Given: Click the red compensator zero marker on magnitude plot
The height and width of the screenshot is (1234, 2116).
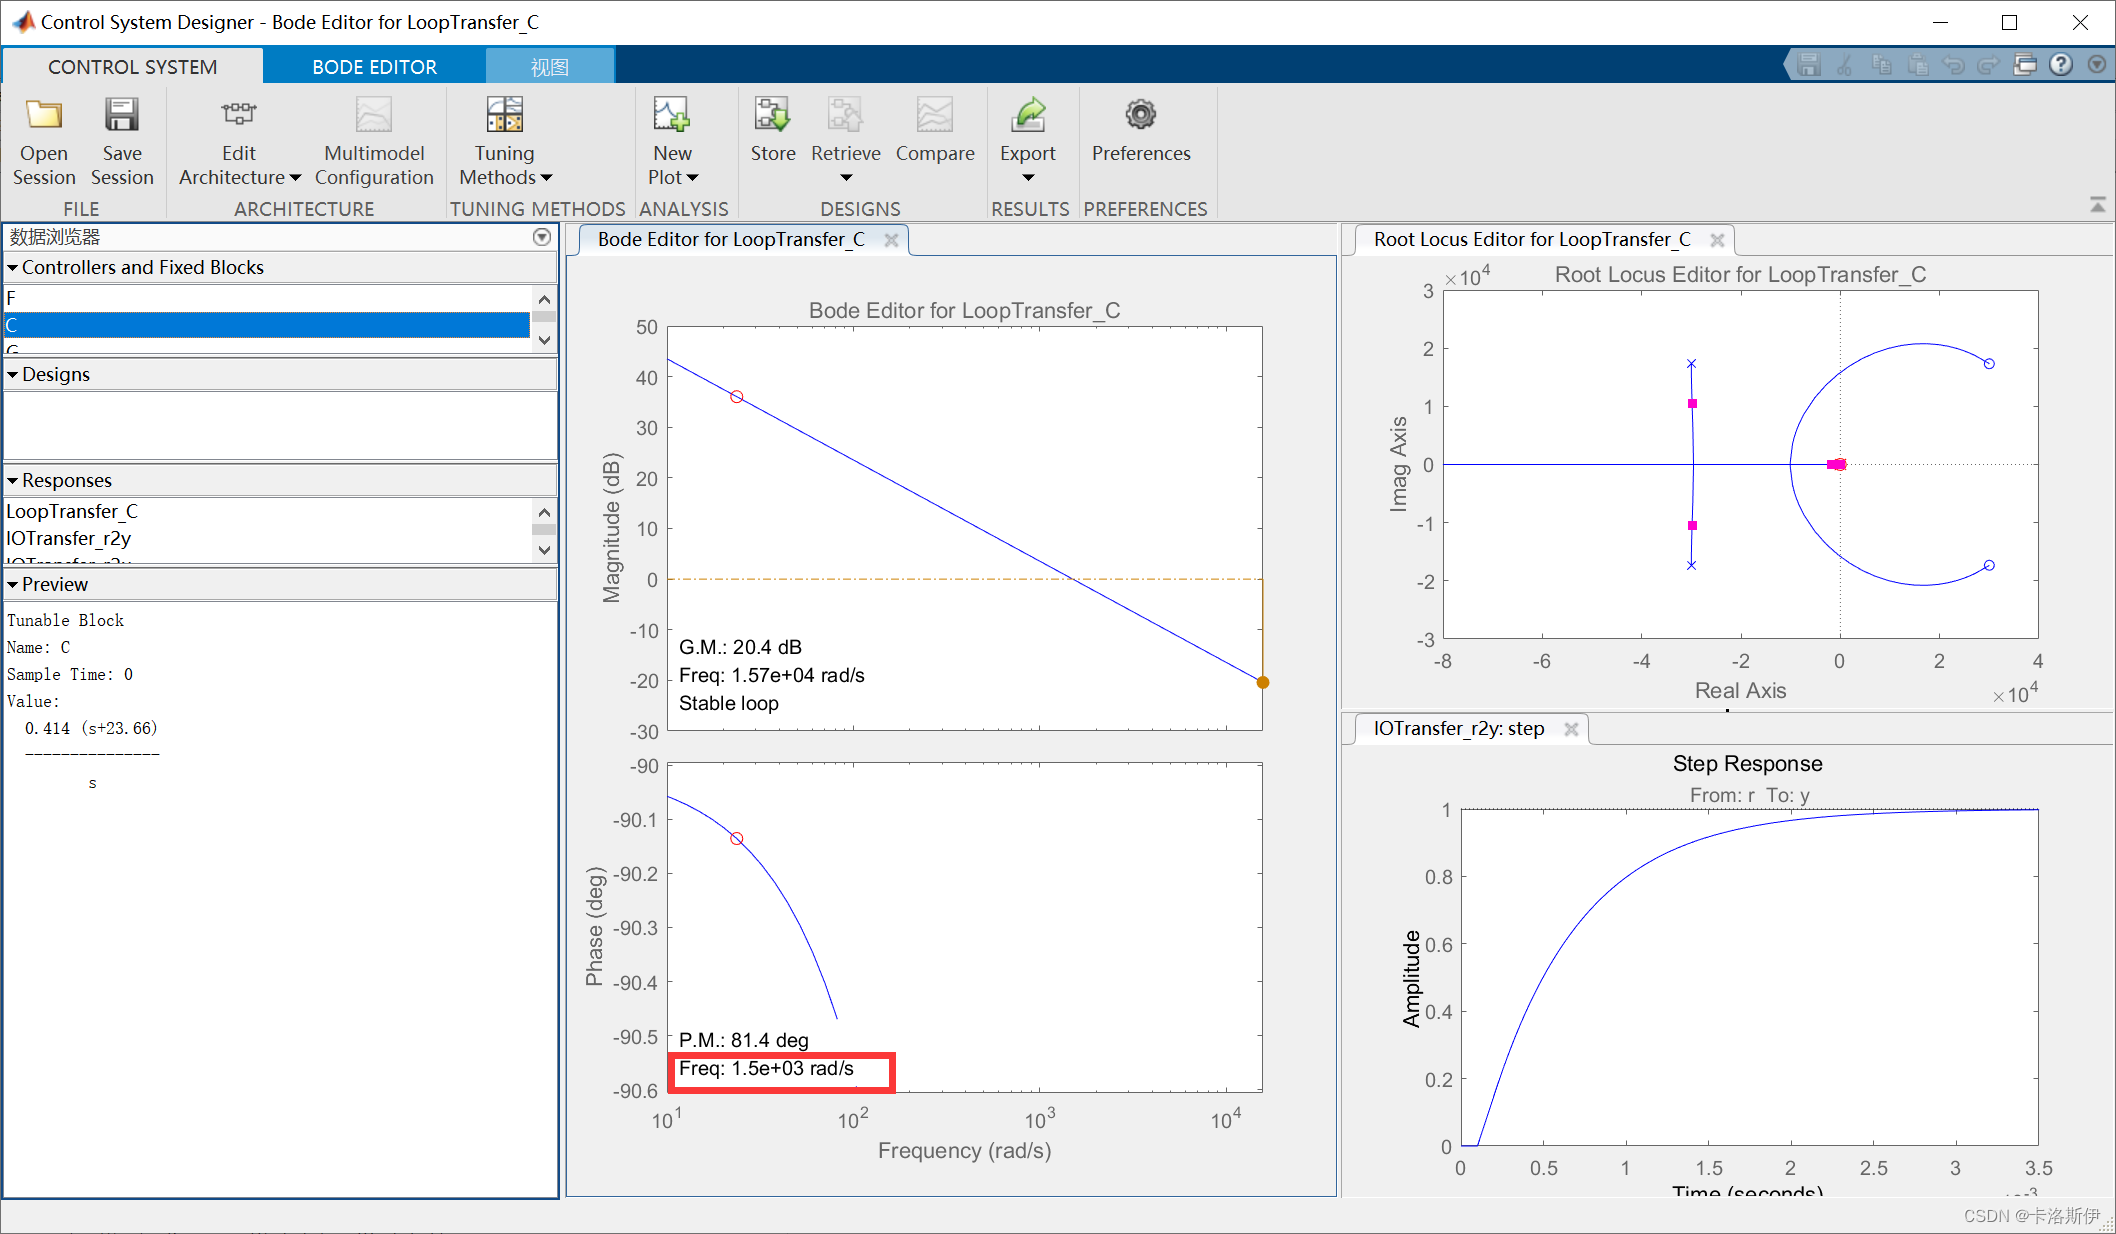Looking at the screenshot, I should pos(737,397).
